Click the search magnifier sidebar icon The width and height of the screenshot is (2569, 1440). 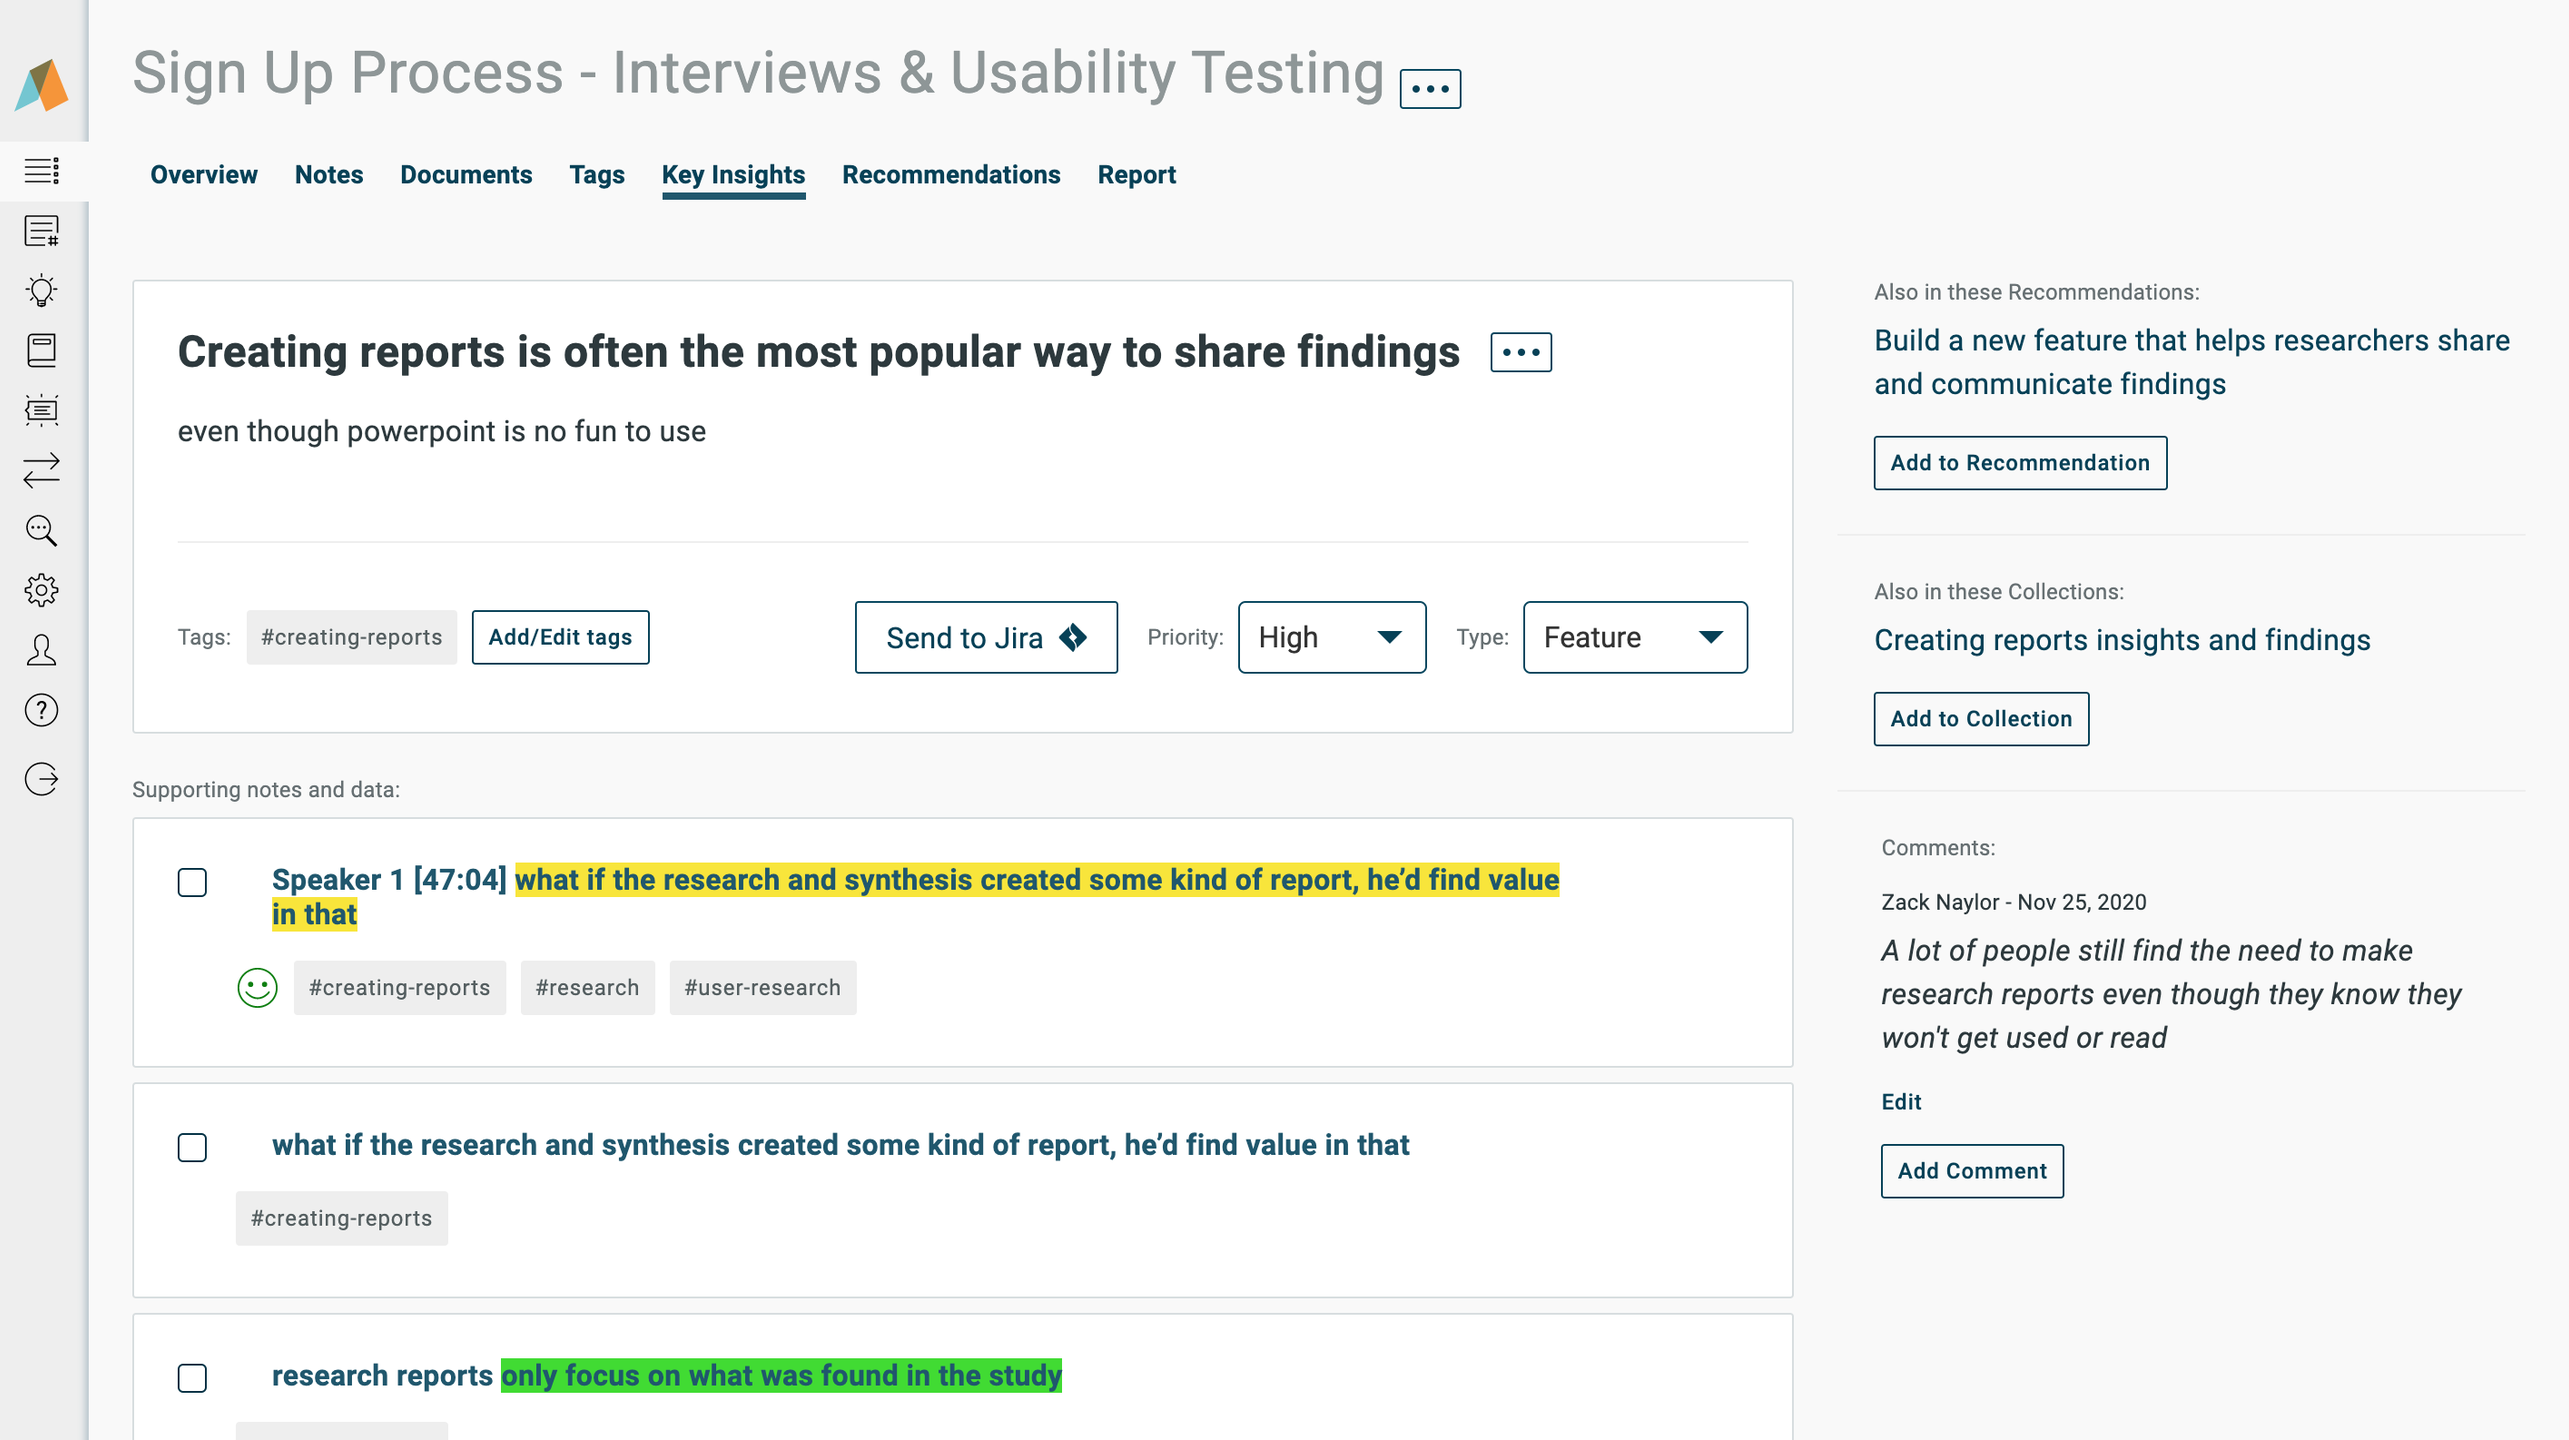point(41,530)
